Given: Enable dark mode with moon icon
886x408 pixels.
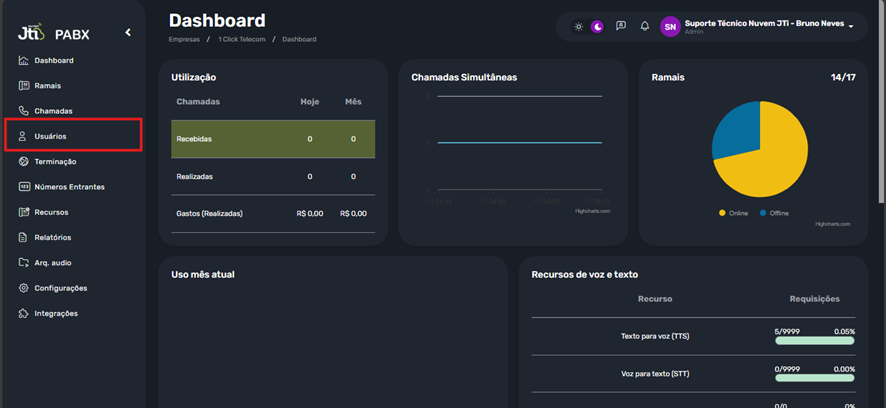Looking at the screenshot, I should click(x=598, y=26).
